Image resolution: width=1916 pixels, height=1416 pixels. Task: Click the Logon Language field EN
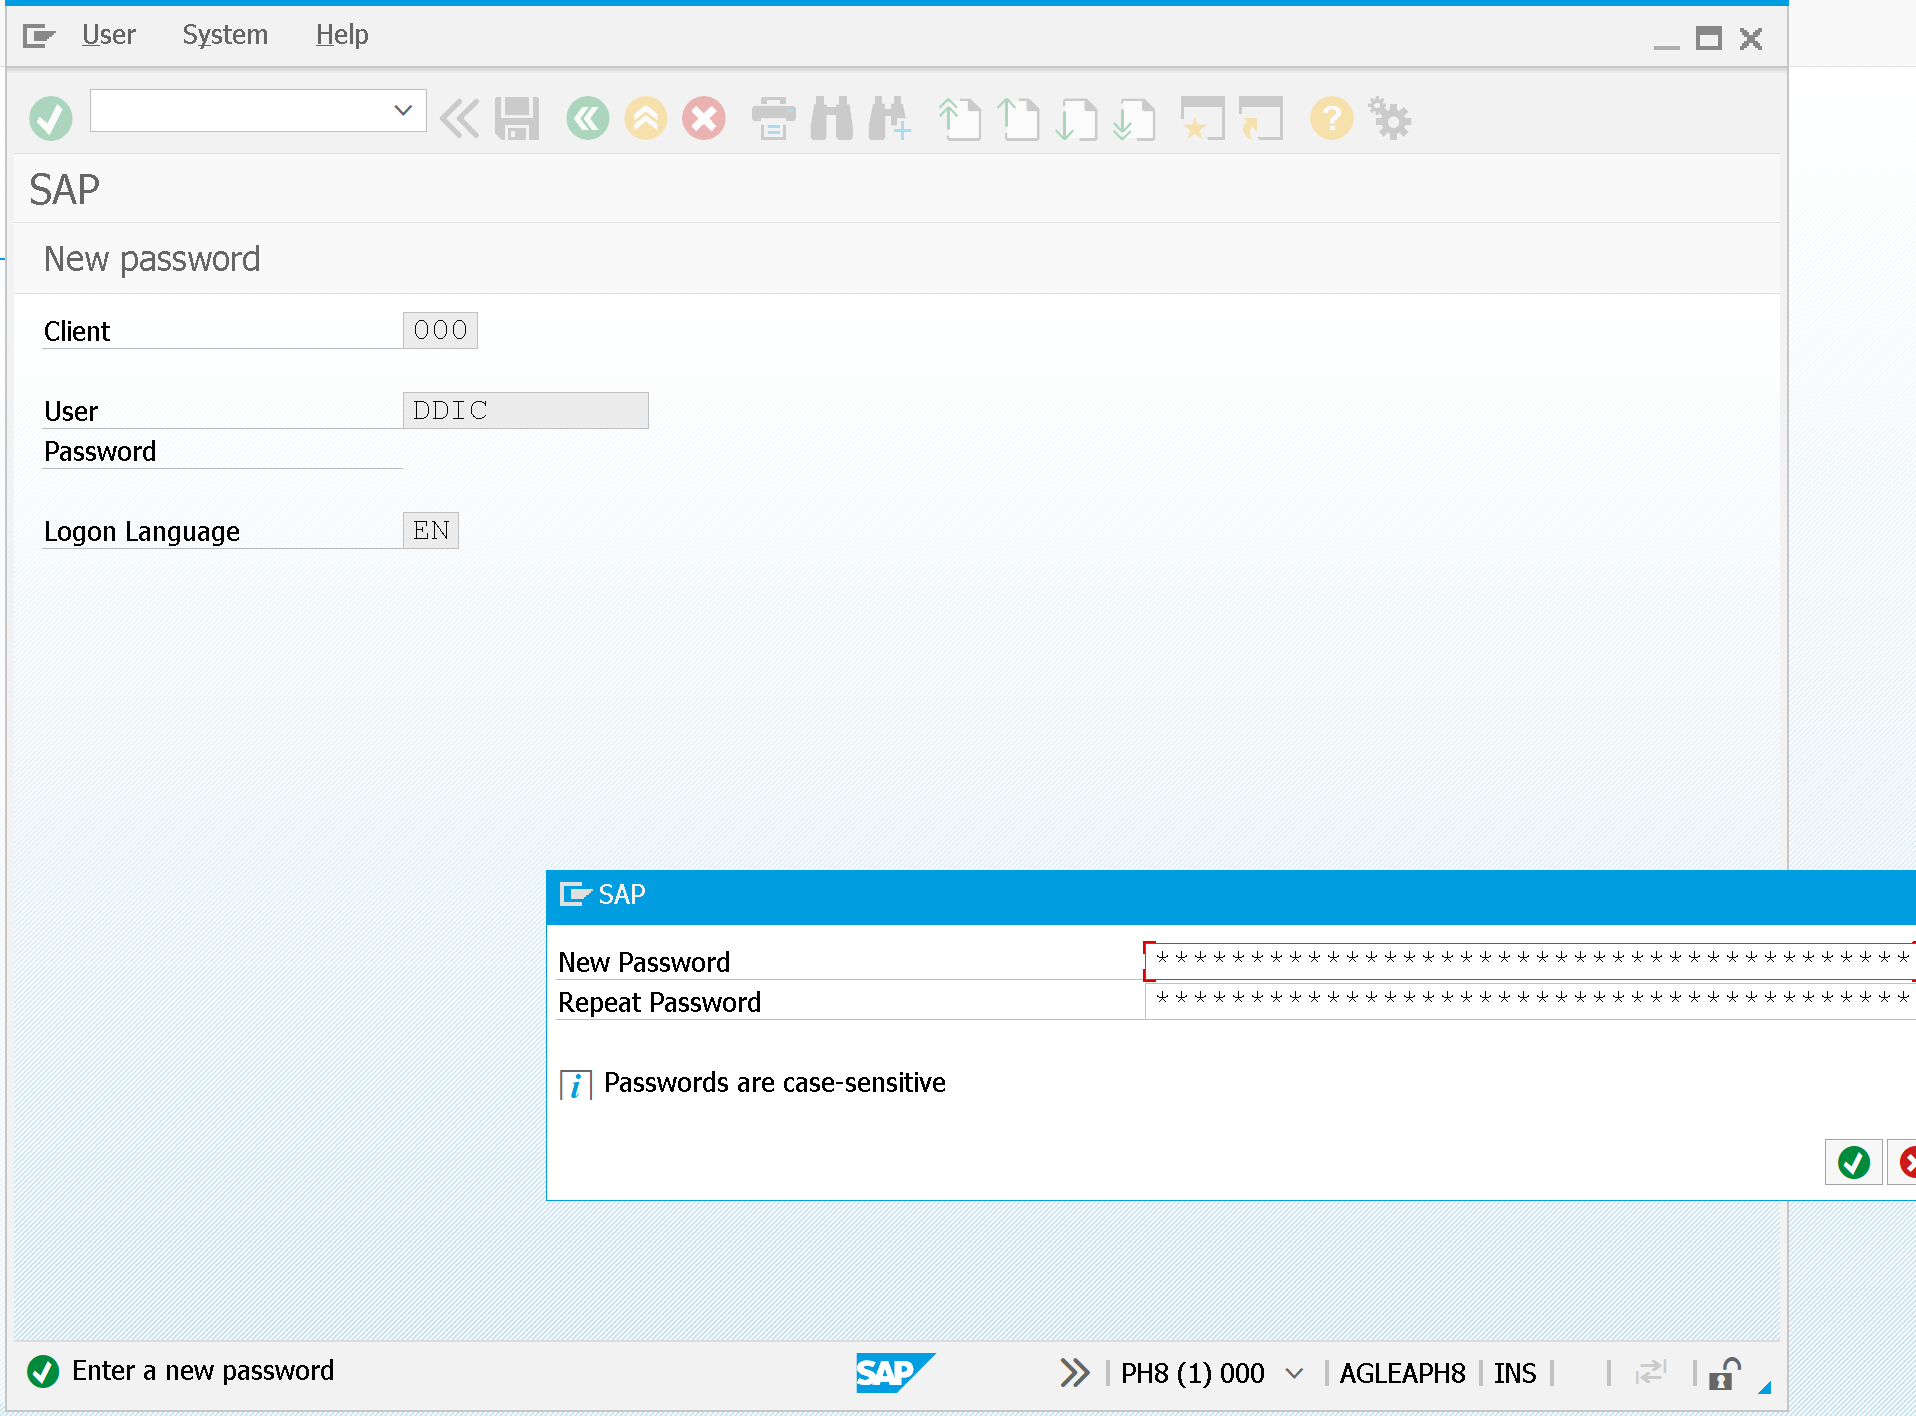(x=431, y=530)
